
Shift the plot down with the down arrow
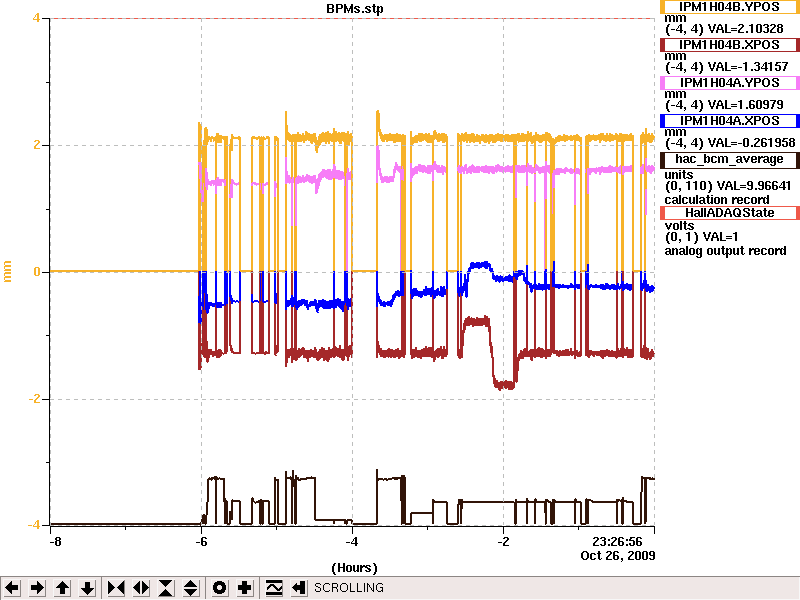[87, 588]
